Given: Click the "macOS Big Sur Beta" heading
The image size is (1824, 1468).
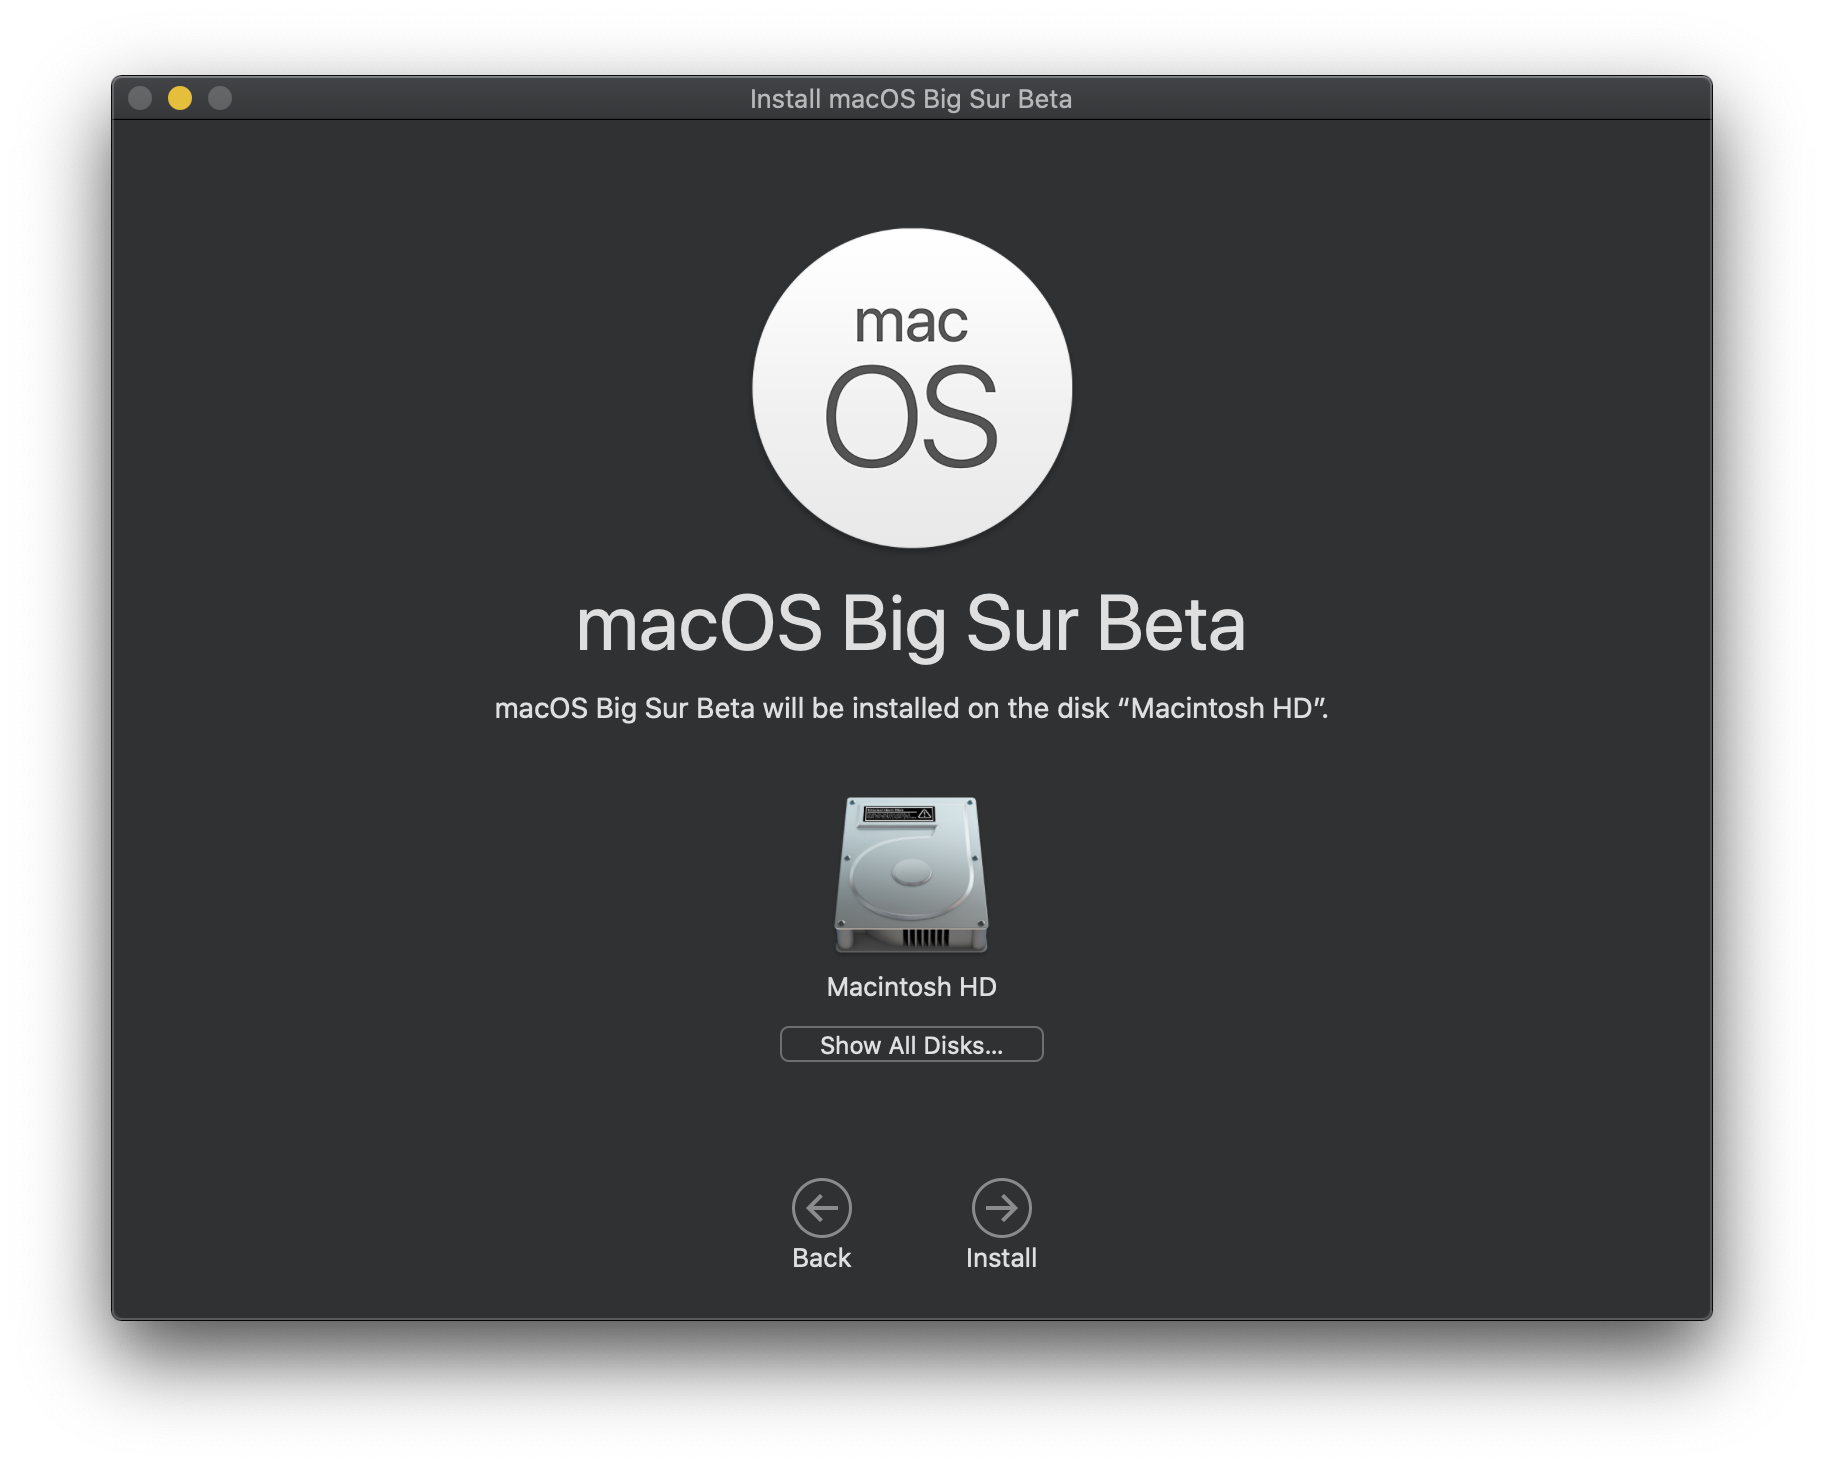Looking at the screenshot, I should point(911,624).
